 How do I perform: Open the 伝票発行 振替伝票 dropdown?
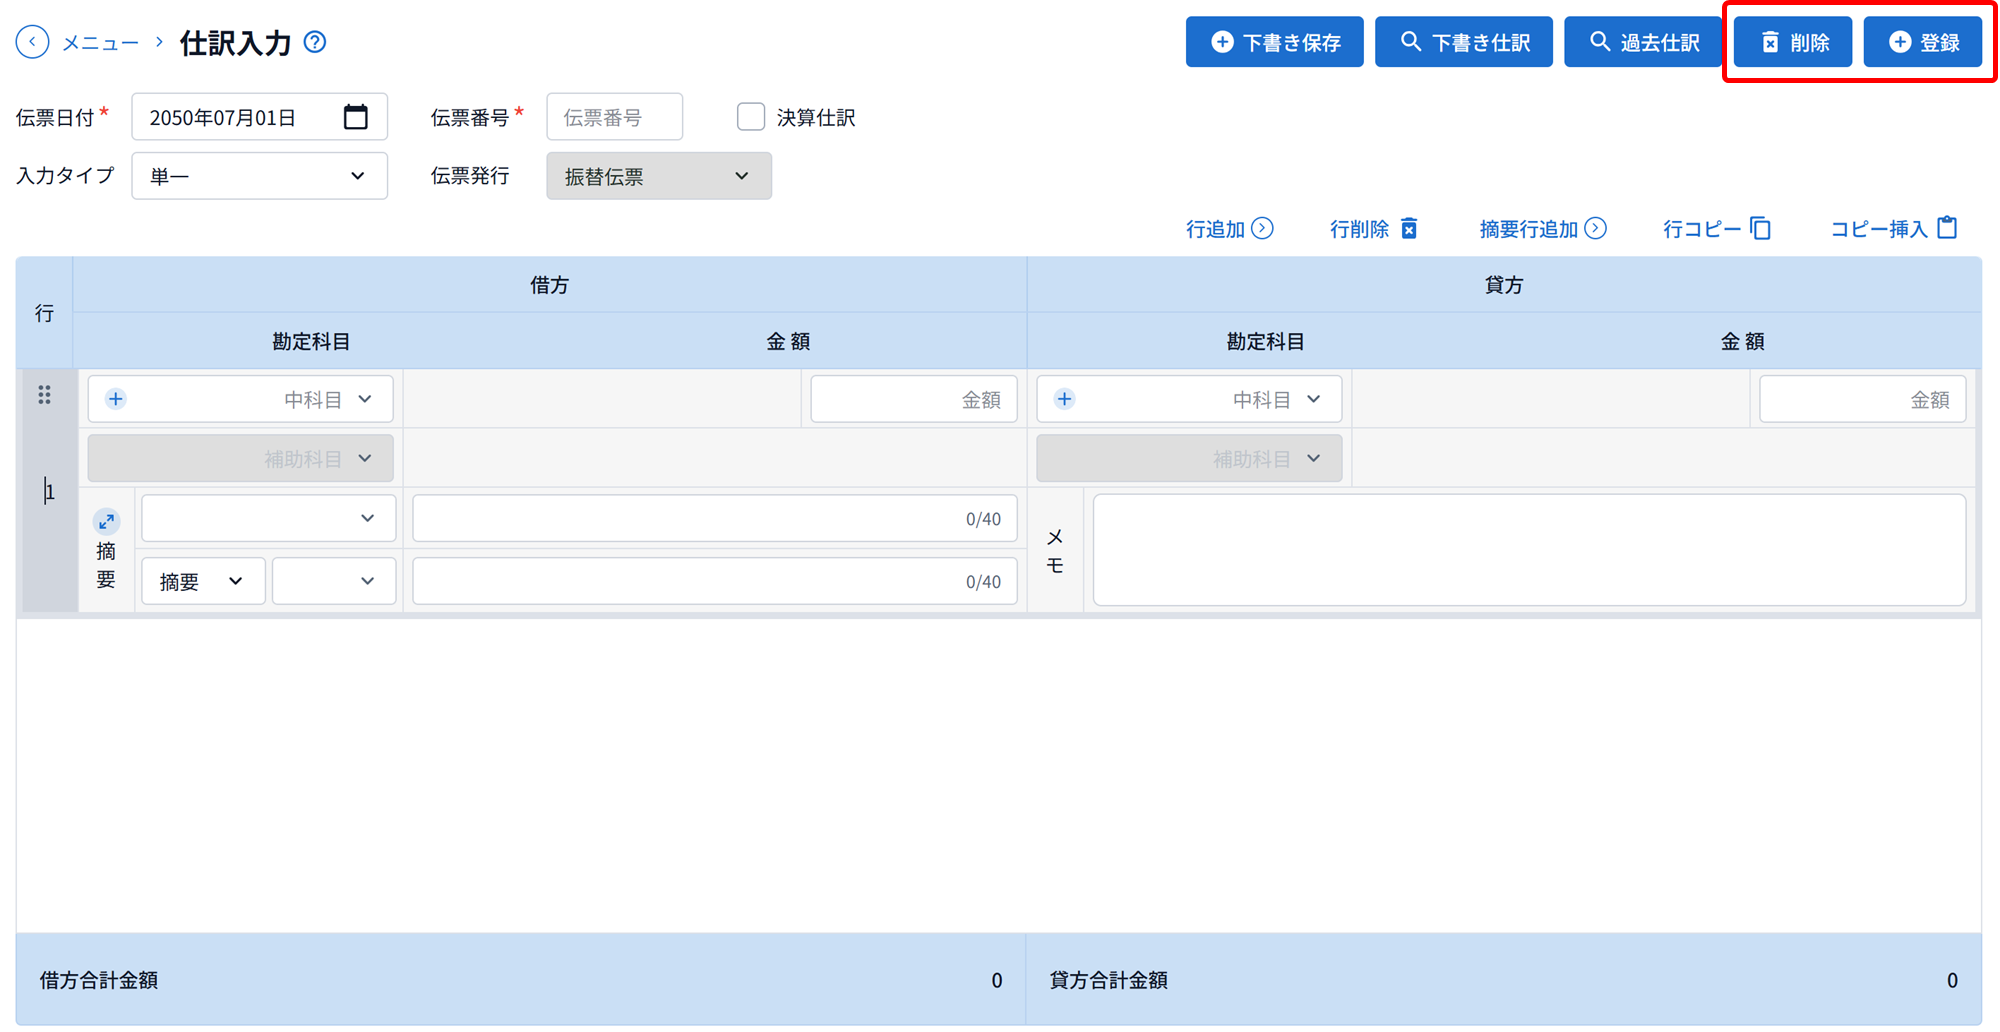[659, 176]
